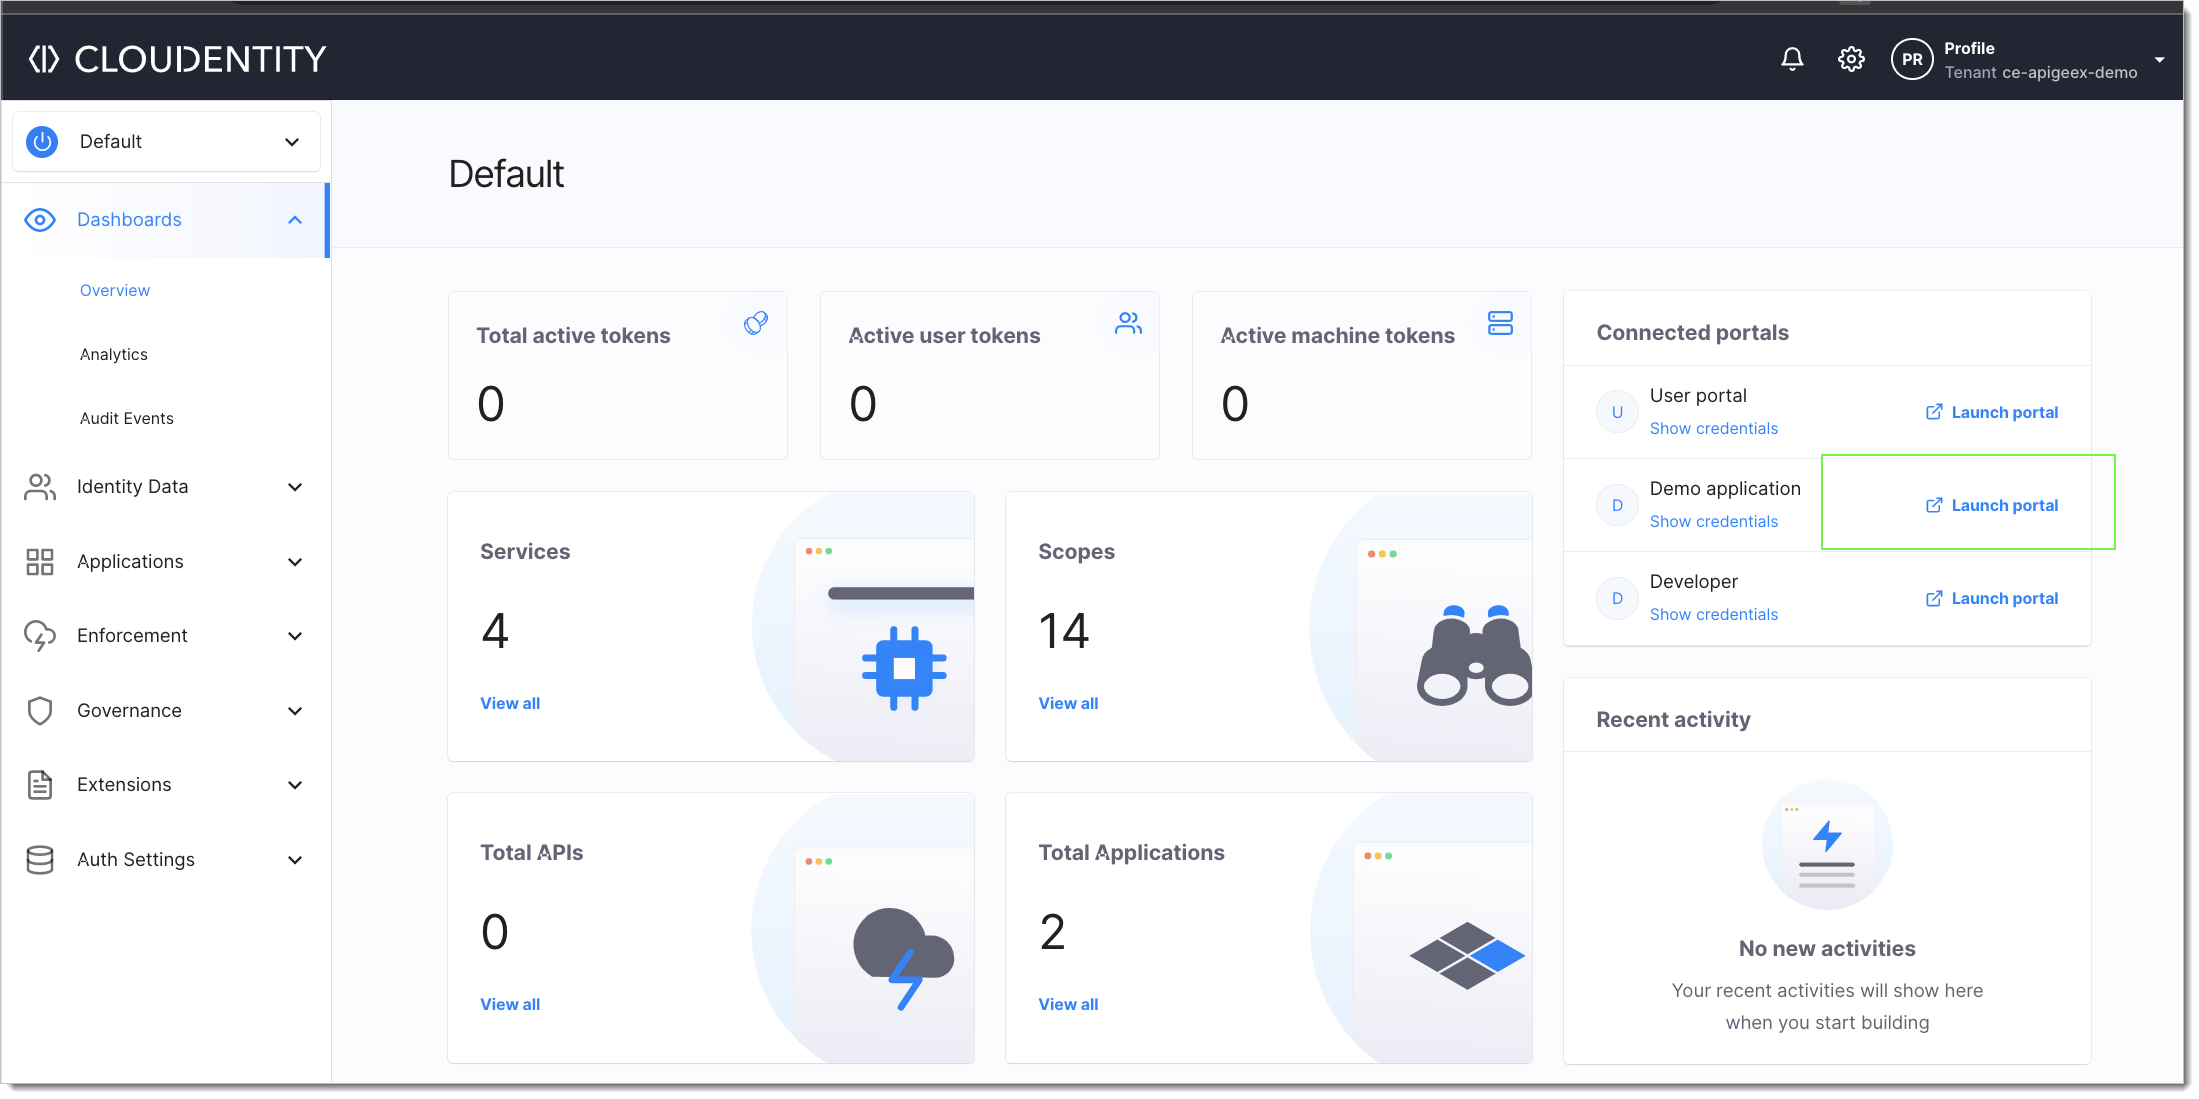Screen dimensions: 2199x1099
Task: Launch the Developer portal
Action: coord(1992,598)
